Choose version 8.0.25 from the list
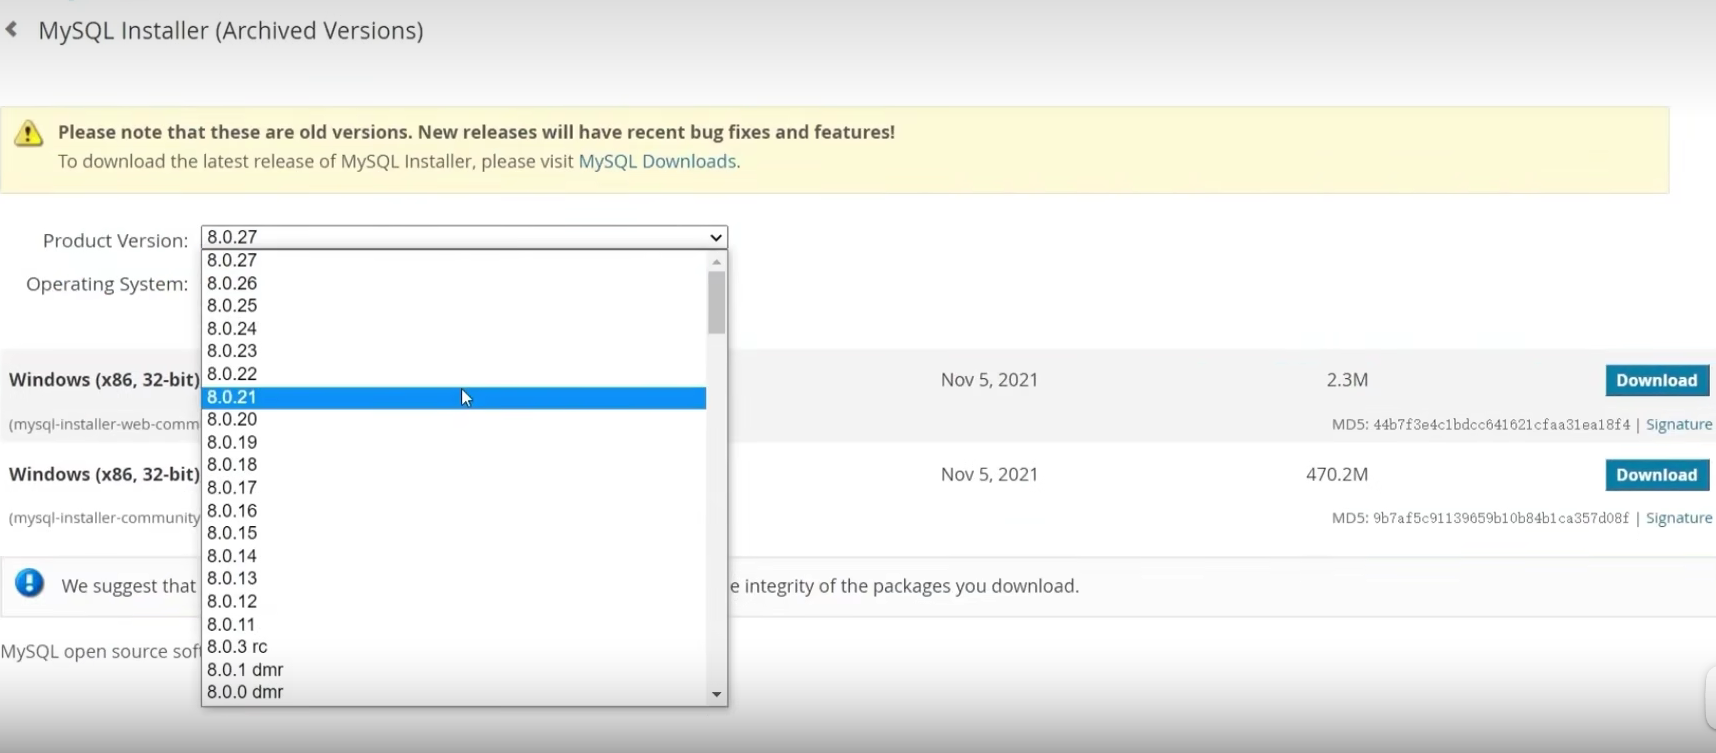1716x753 pixels. (454, 306)
